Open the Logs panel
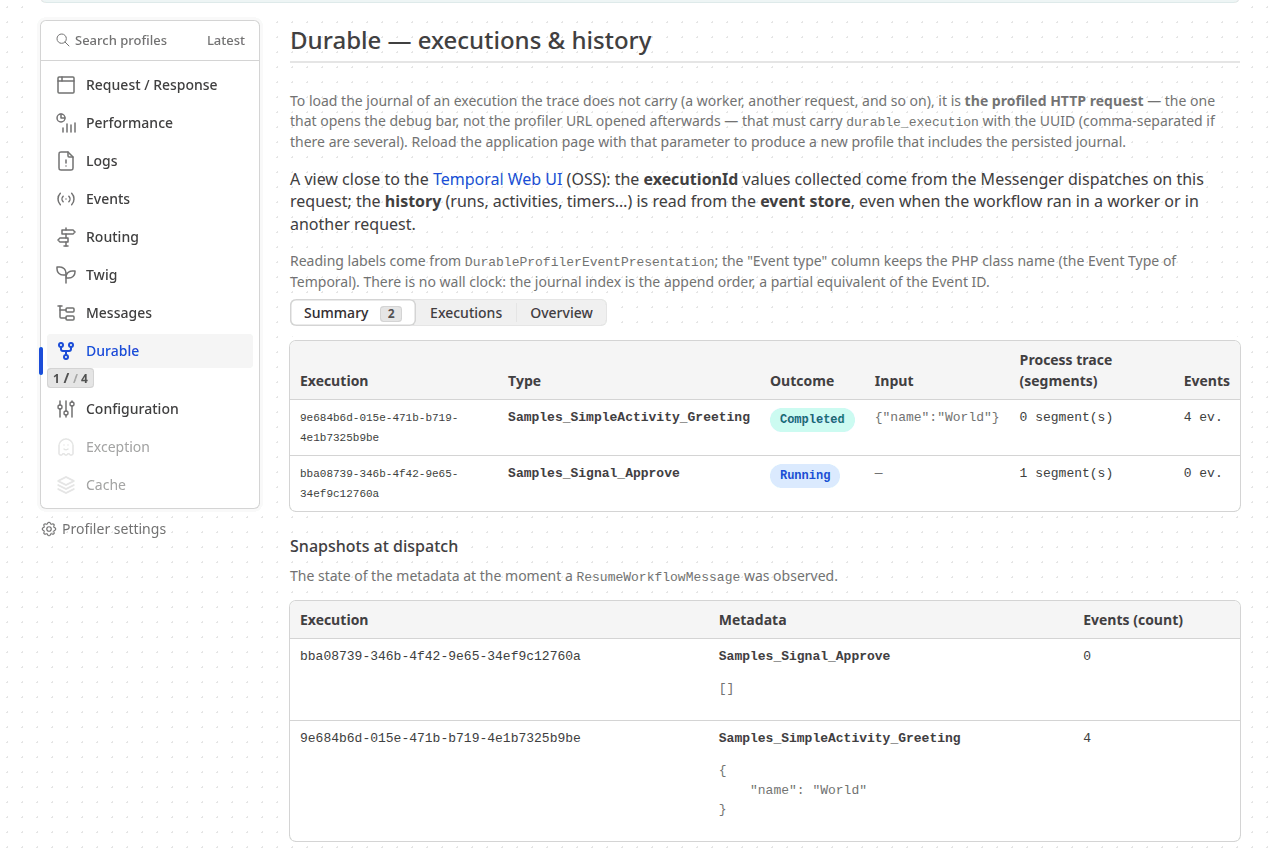Image resolution: width=1280 pixels, height=860 pixels. (150, 161)
